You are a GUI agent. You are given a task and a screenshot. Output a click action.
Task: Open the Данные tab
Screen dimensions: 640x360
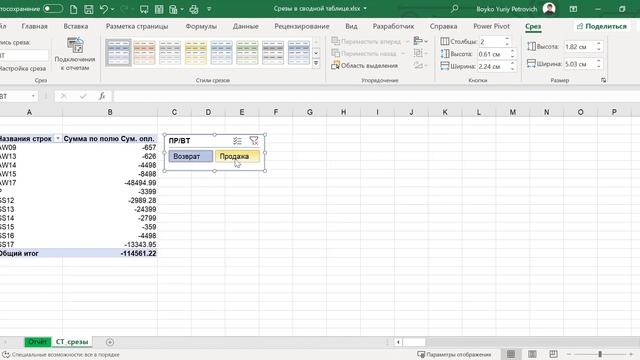click(245, 26)
